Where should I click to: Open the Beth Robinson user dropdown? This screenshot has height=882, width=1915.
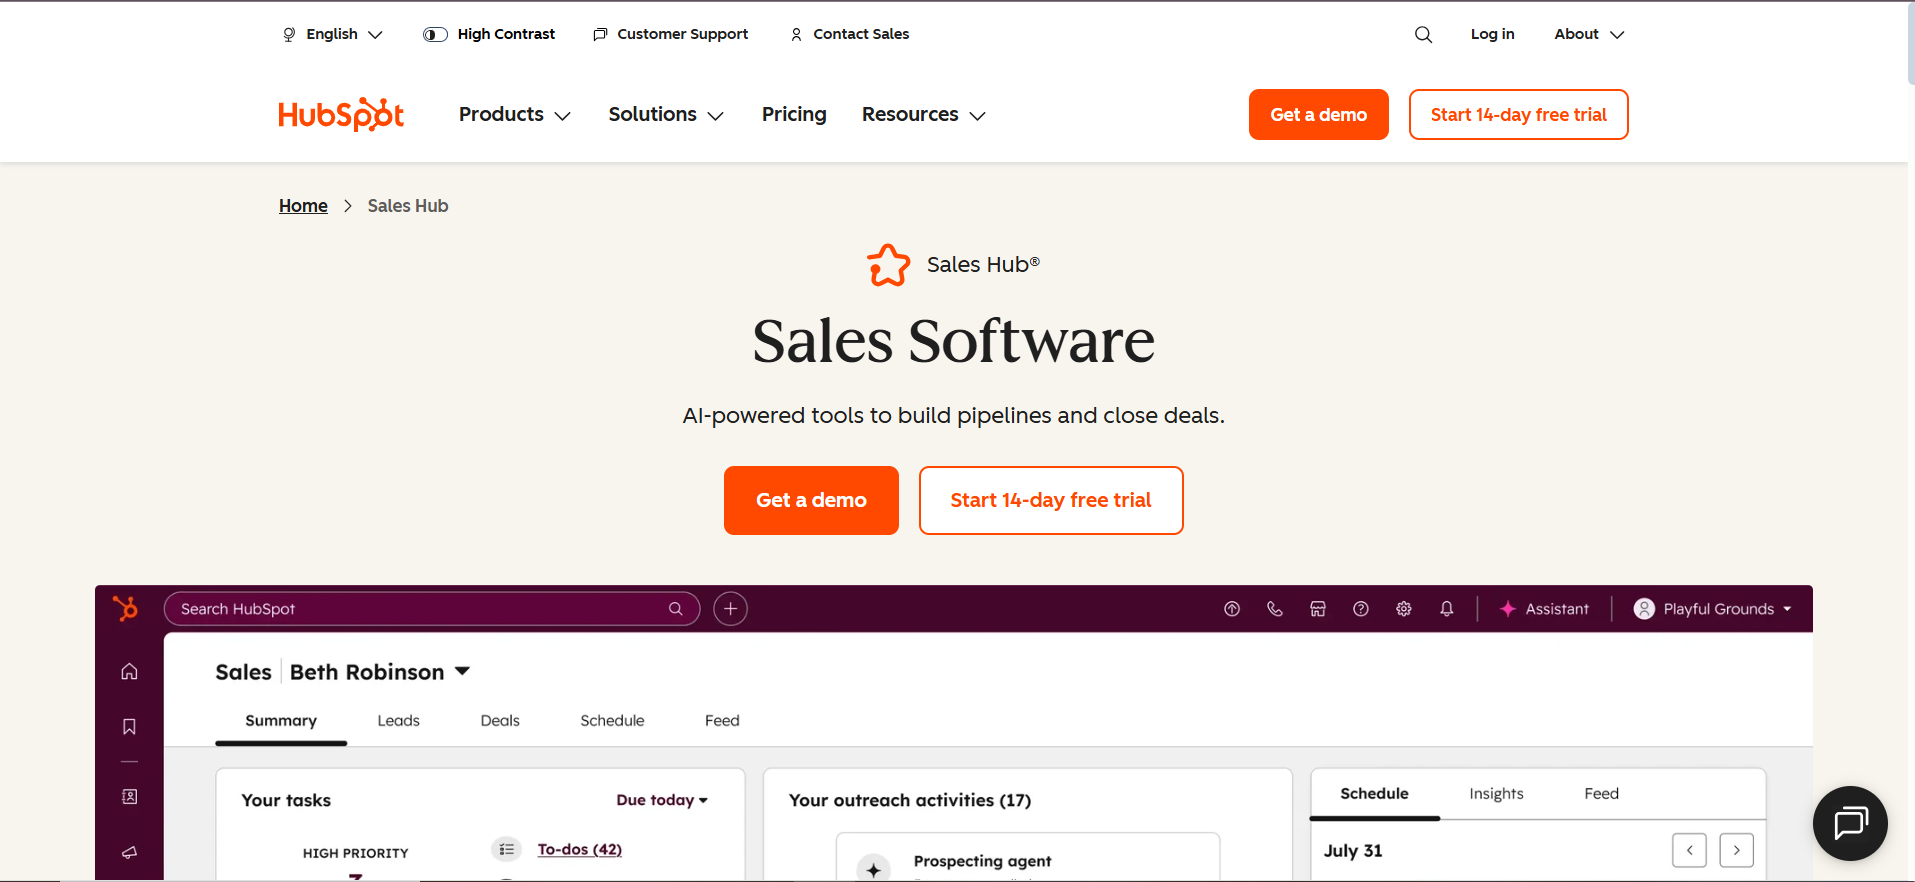pyautogui.click(x=380, y=672)
